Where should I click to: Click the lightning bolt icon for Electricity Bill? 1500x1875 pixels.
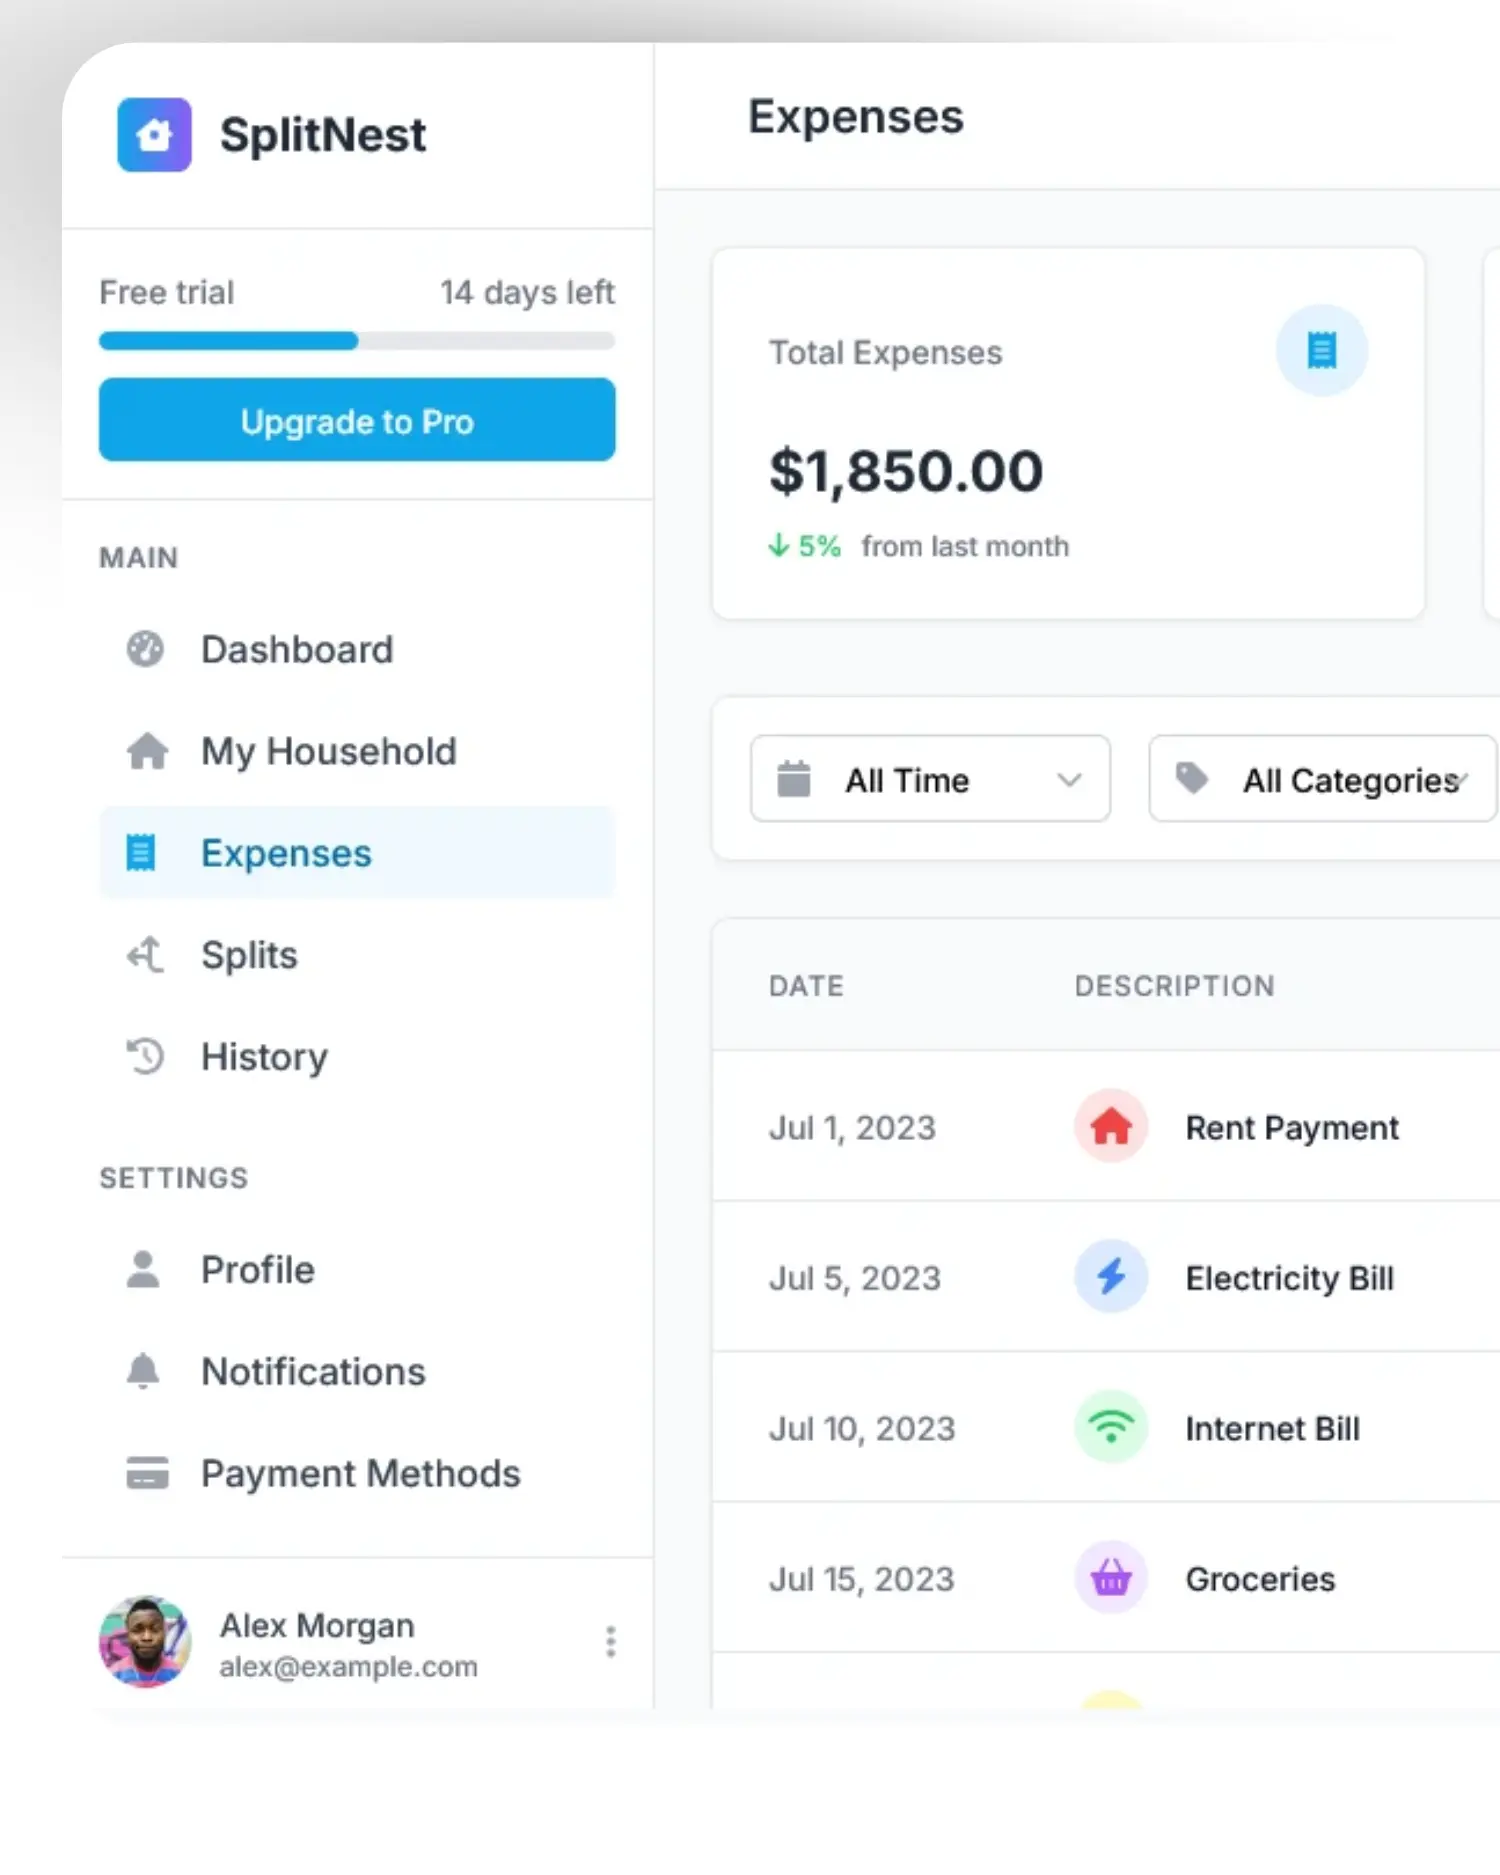click(1110, 1277)
